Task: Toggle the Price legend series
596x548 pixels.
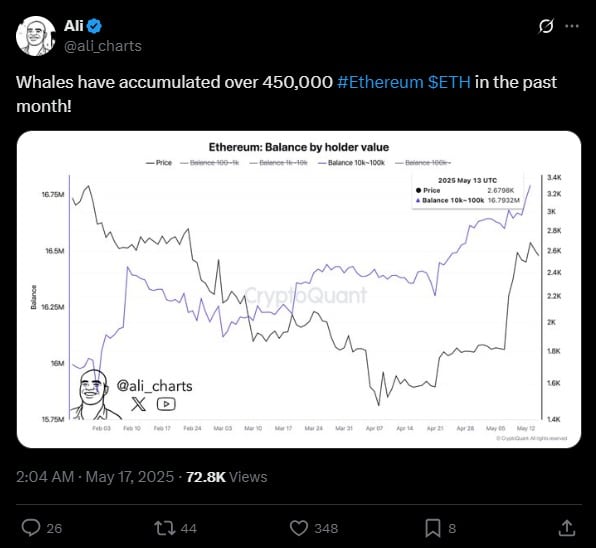Action: (x=159, y=163)
